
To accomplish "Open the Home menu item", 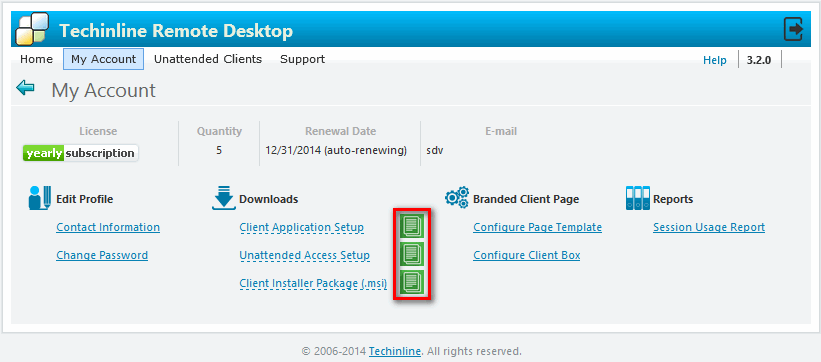I will 36,59.
